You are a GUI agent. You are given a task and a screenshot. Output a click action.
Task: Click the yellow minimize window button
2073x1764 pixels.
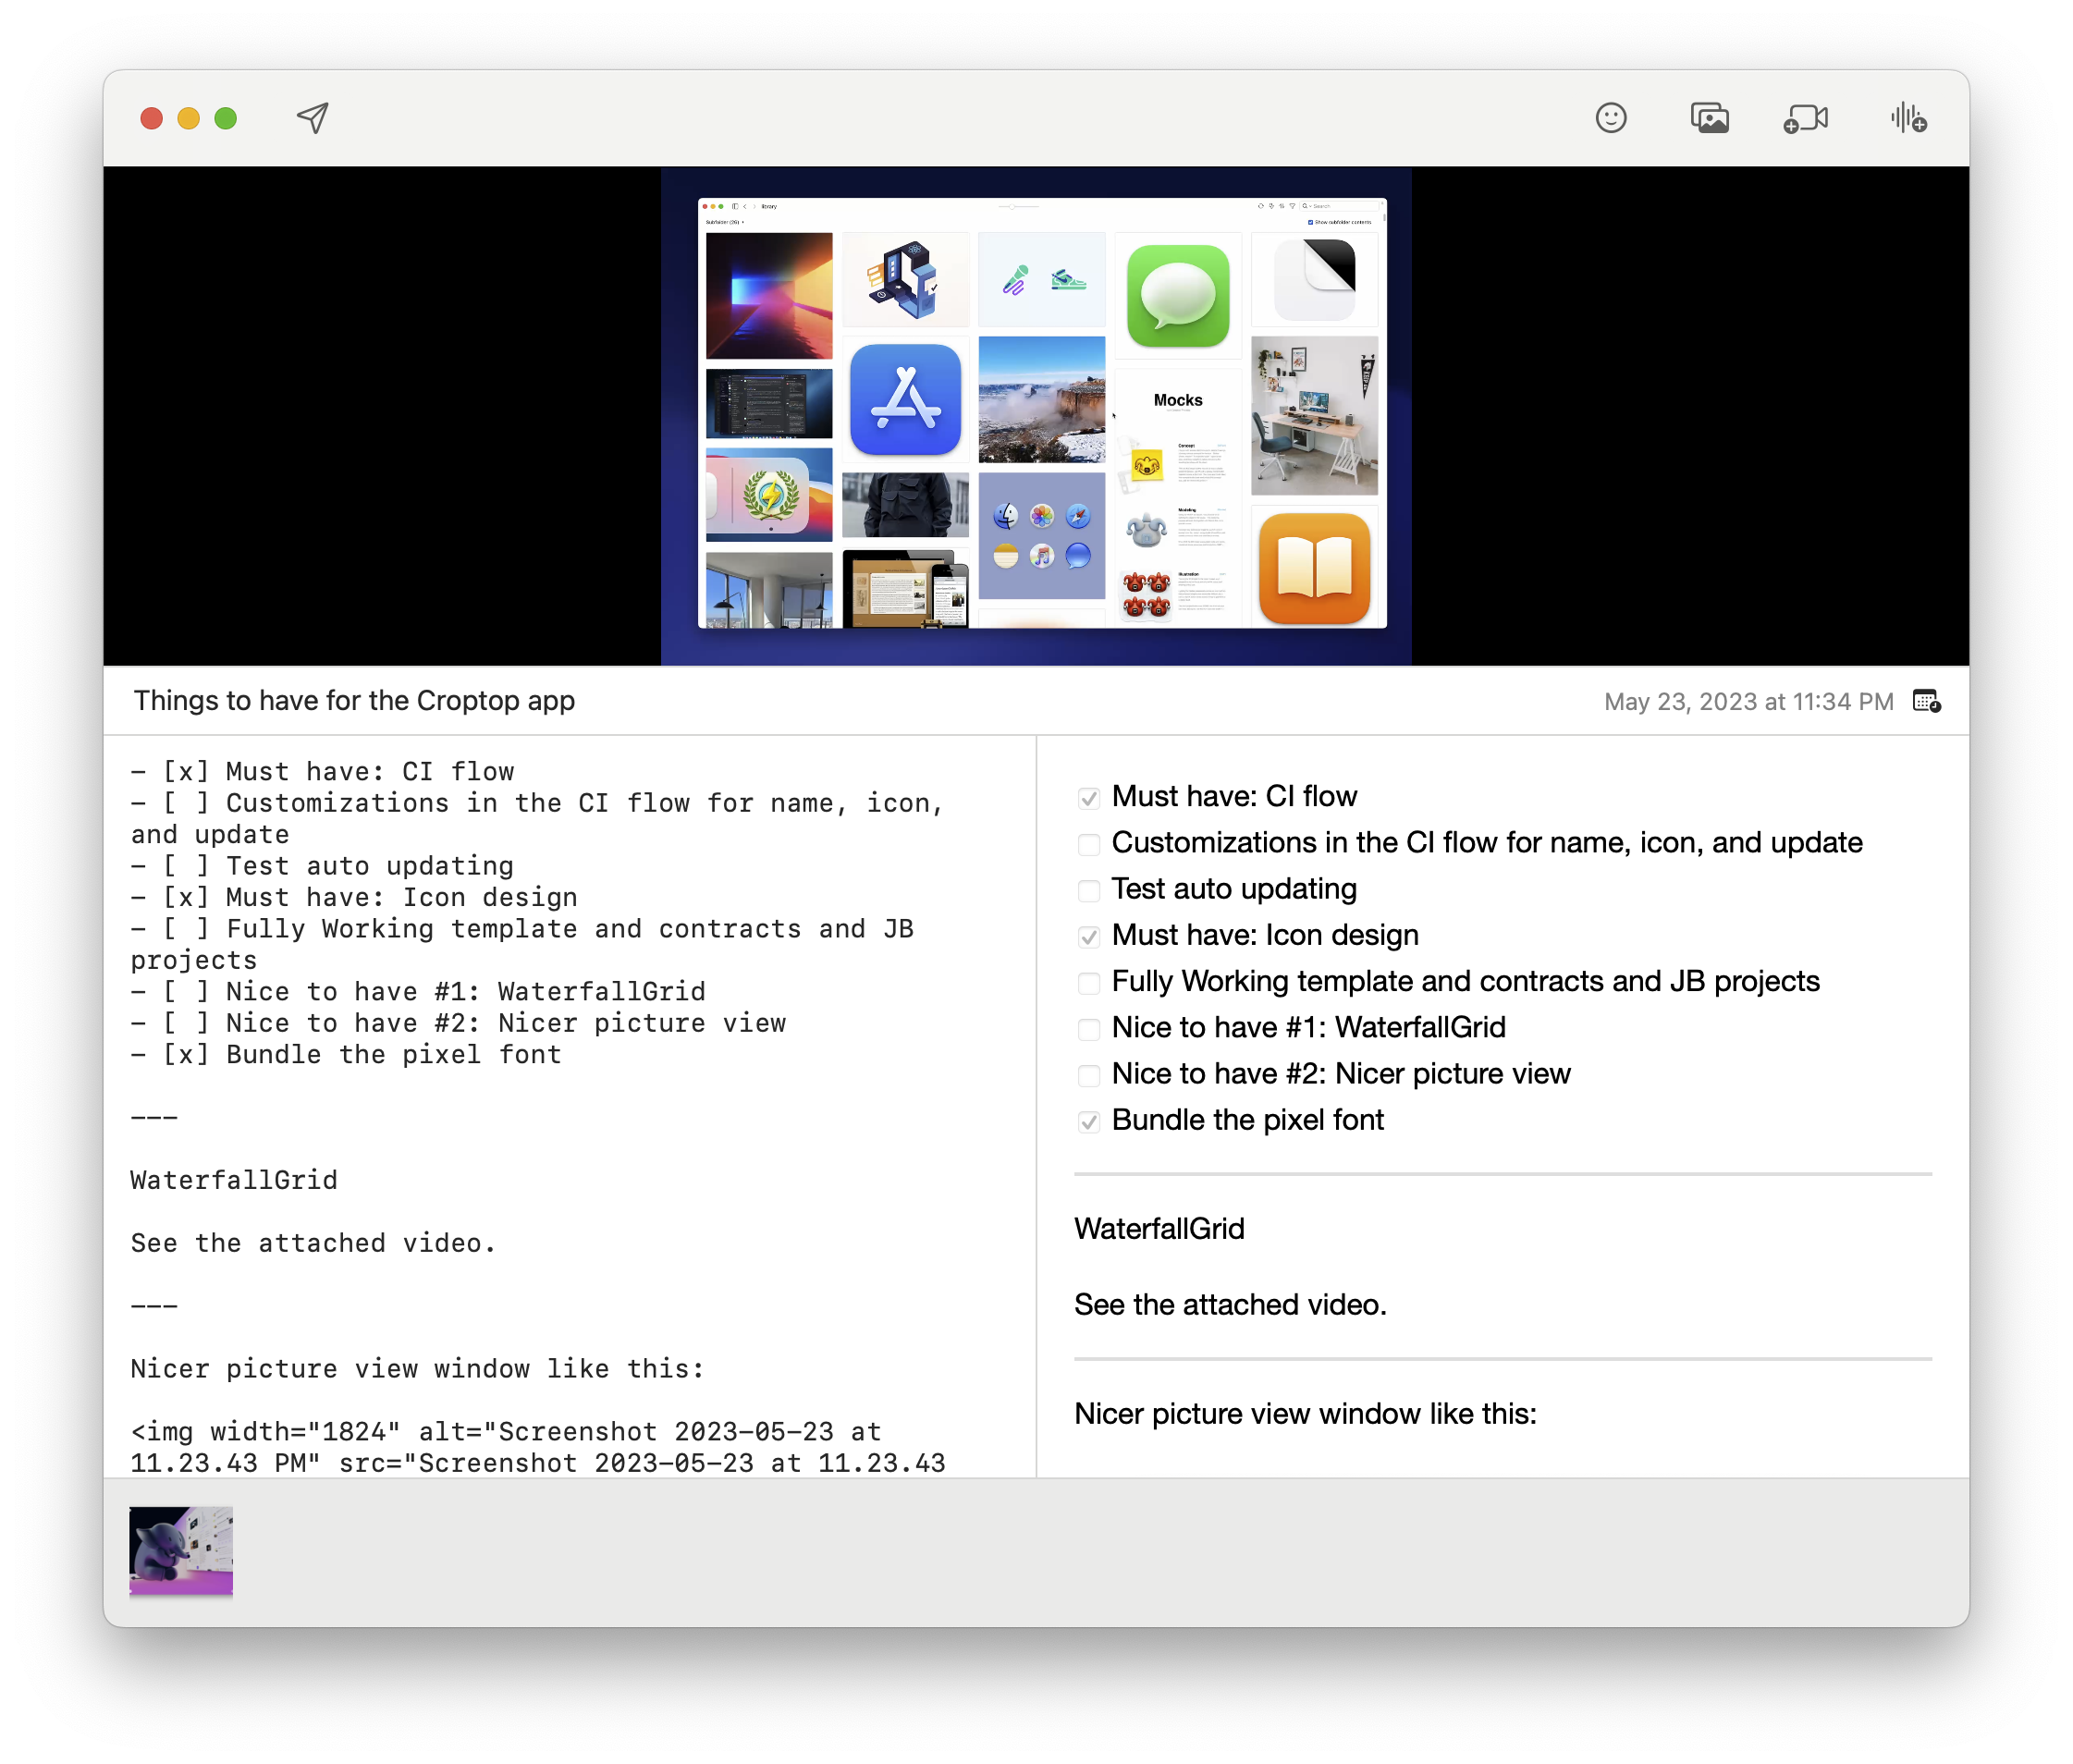188,118
